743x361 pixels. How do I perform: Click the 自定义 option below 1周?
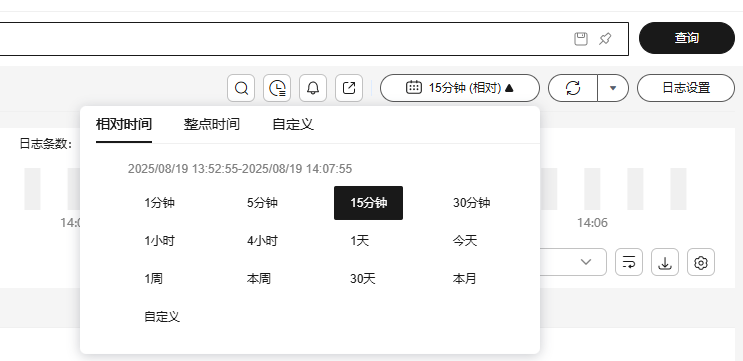pos(162,316)
